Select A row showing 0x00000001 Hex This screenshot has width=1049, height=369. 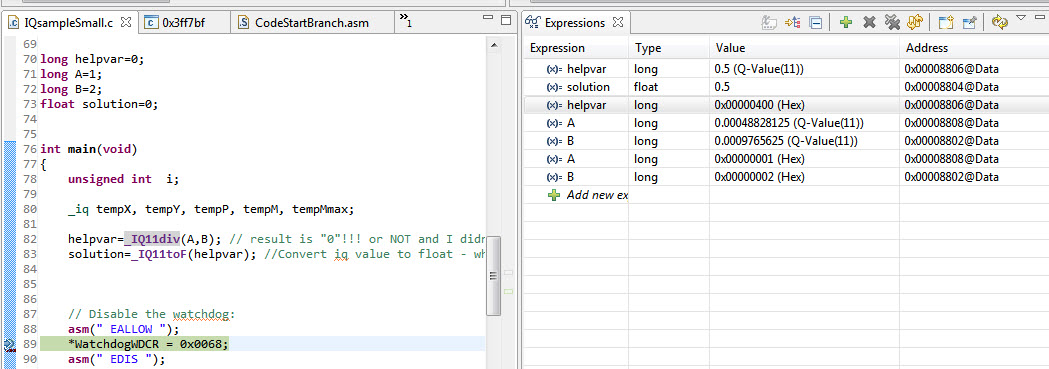pyautogui.click(x=786, y=159)
